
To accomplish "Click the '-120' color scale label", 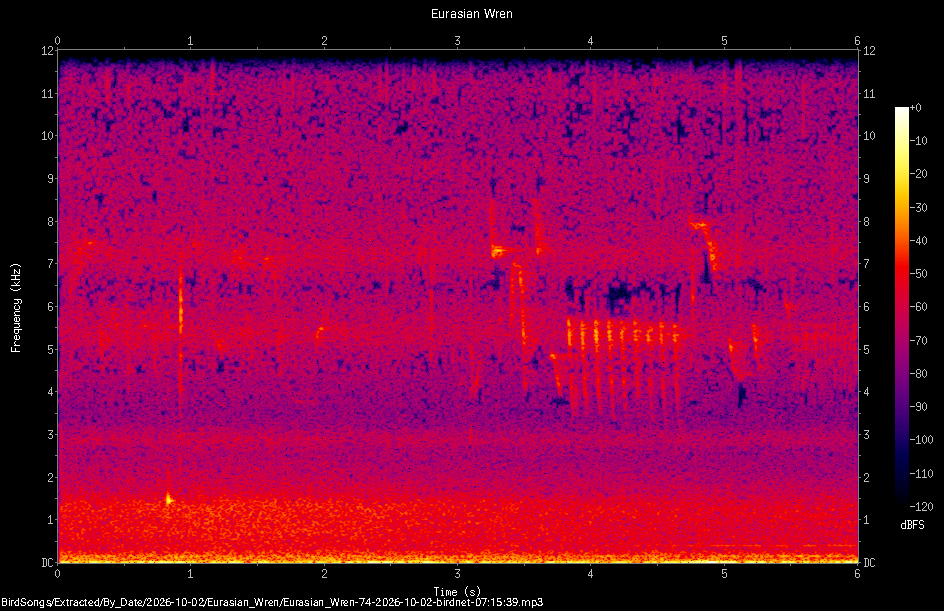I will [921, 507].
